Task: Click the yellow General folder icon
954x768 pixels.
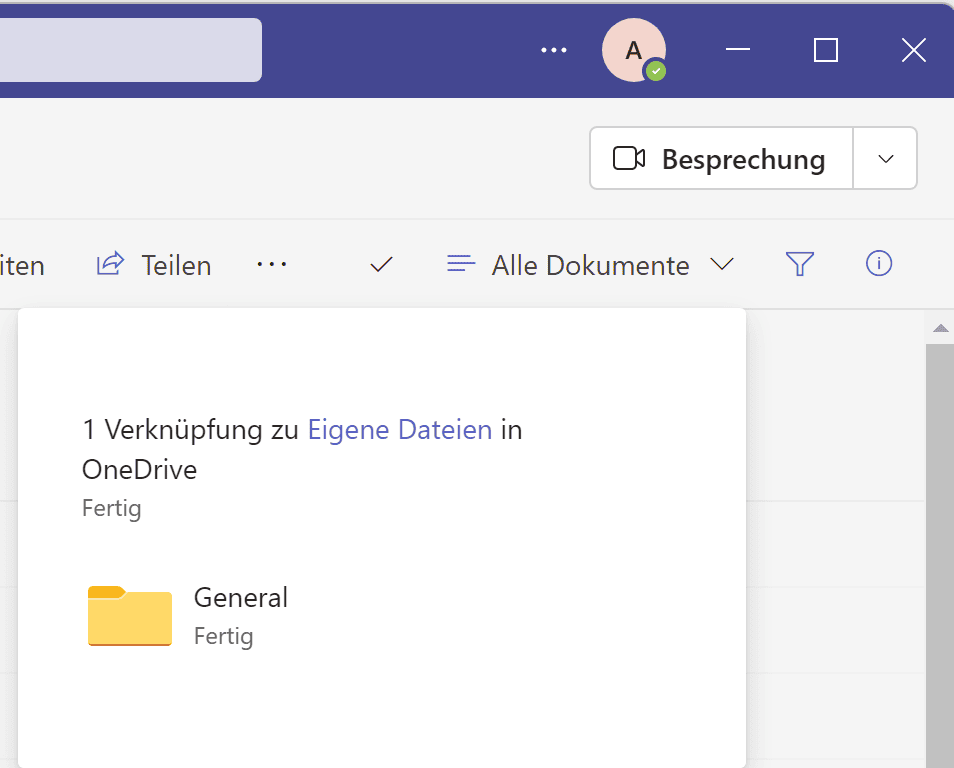Action: tap(130, 615)
